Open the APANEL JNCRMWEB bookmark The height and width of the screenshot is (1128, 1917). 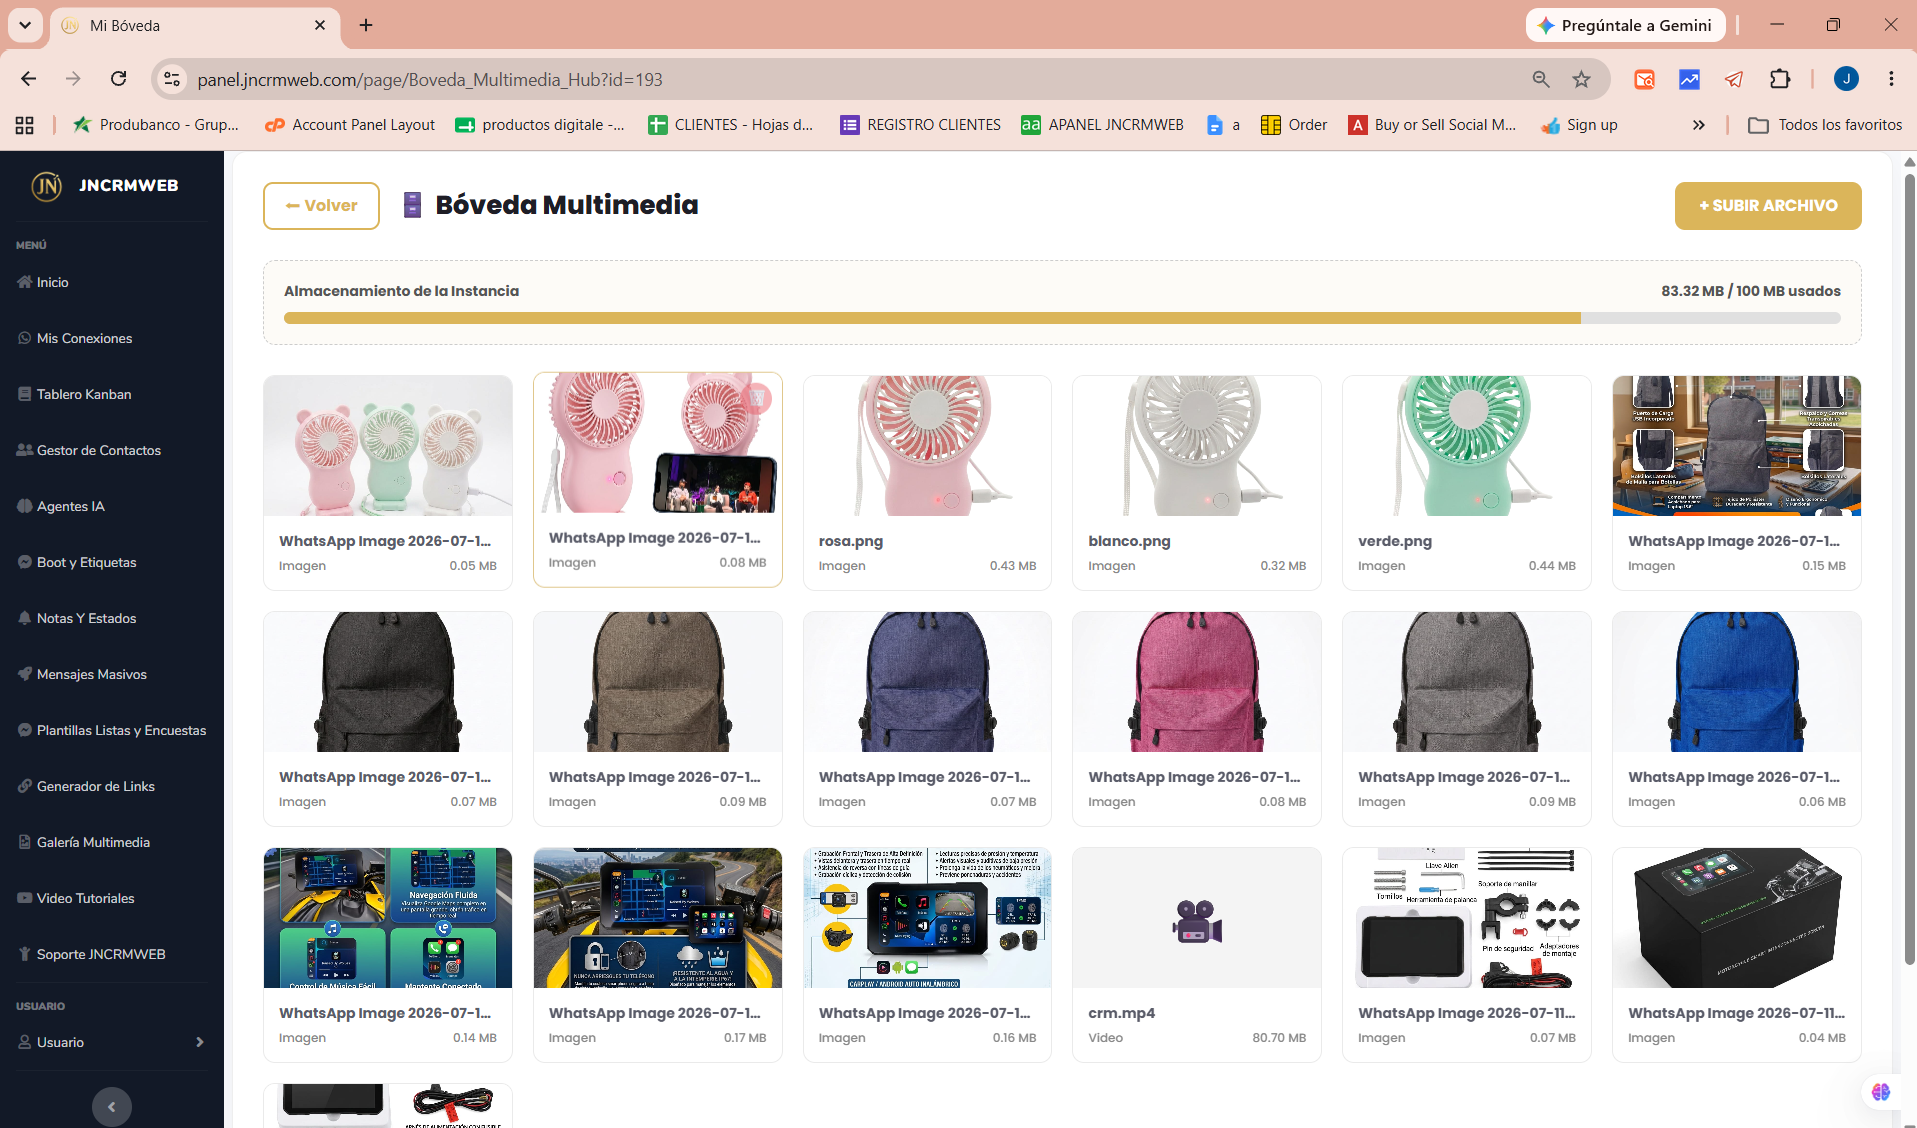tap(1102, 125)
